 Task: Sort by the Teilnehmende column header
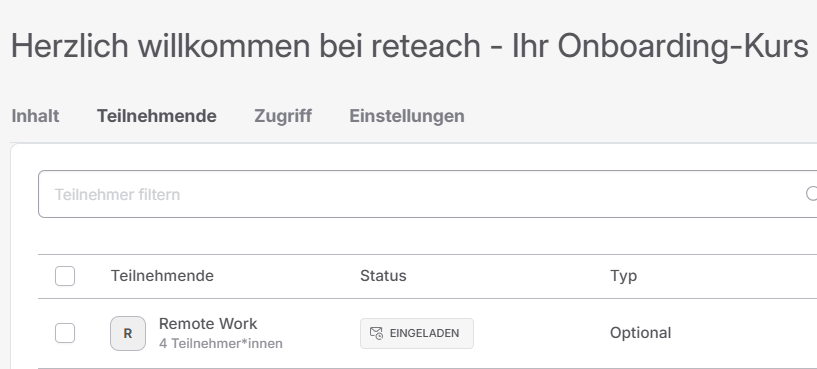(162, 276)
